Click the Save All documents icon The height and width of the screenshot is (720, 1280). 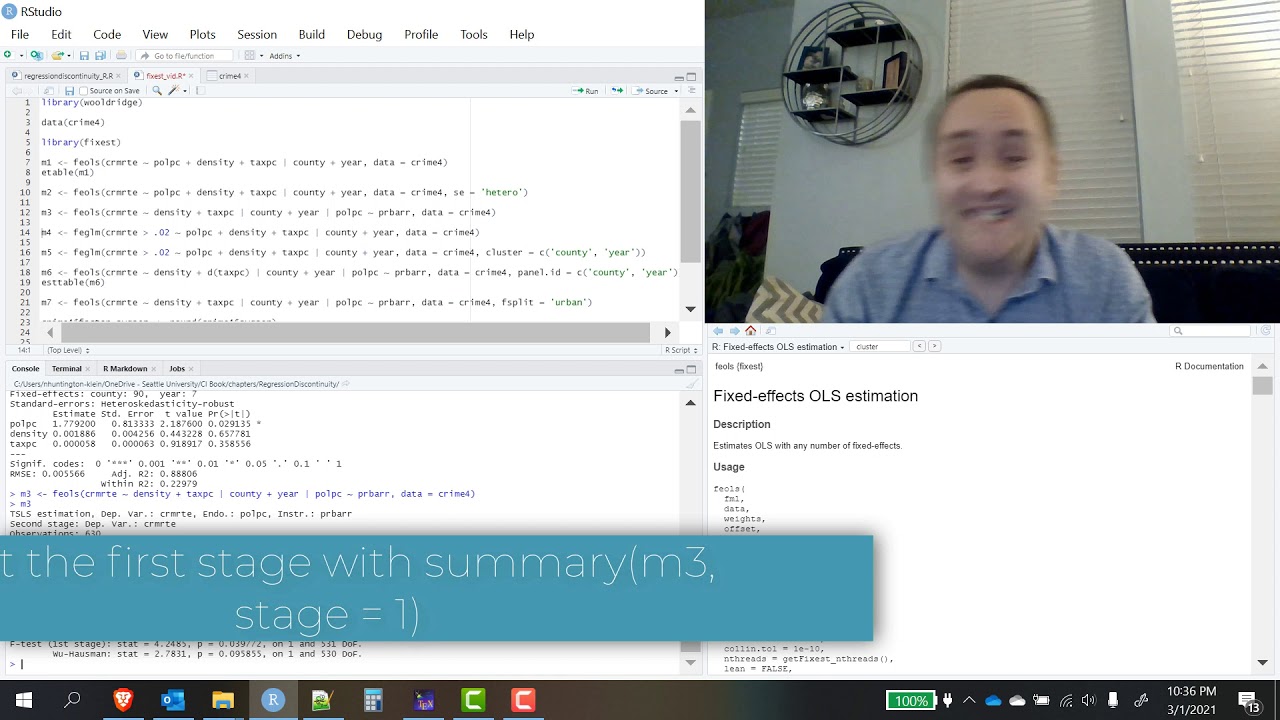pos(100,56)
